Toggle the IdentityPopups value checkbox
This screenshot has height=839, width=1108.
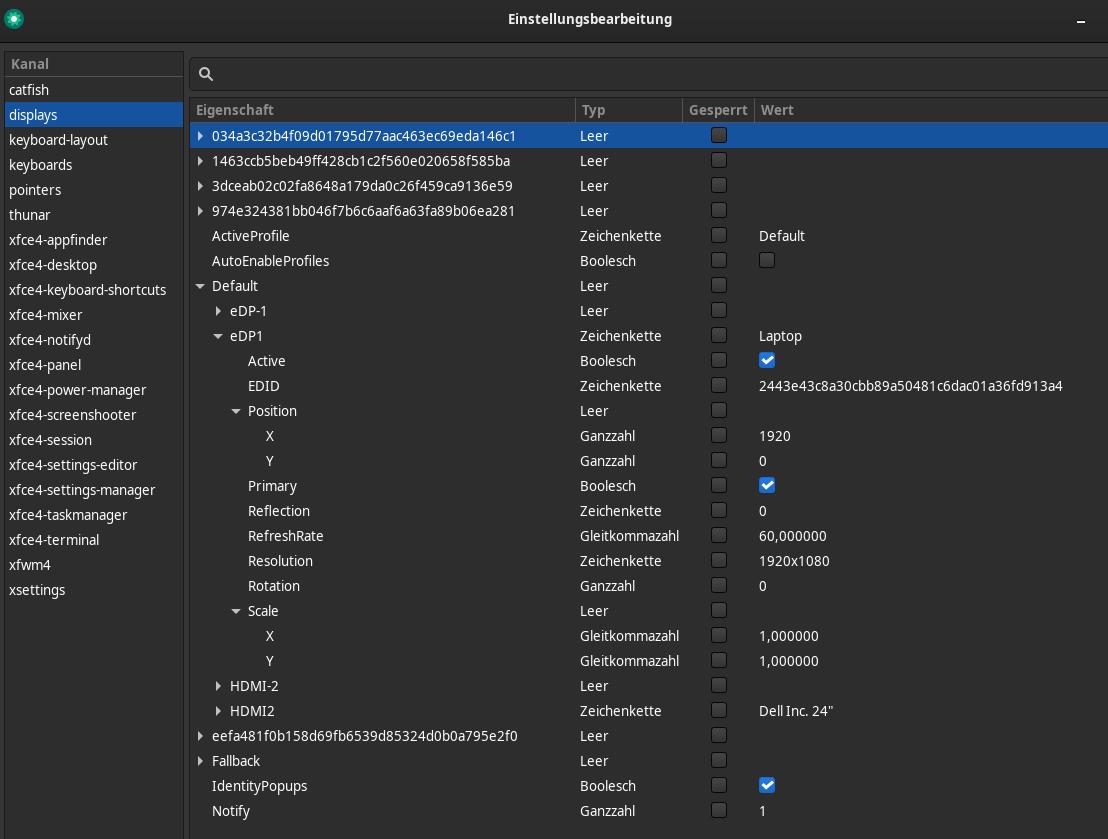tap(767, 785)
